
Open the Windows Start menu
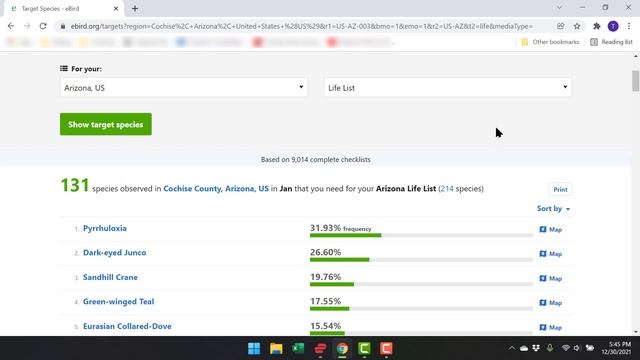coord(254,349)
